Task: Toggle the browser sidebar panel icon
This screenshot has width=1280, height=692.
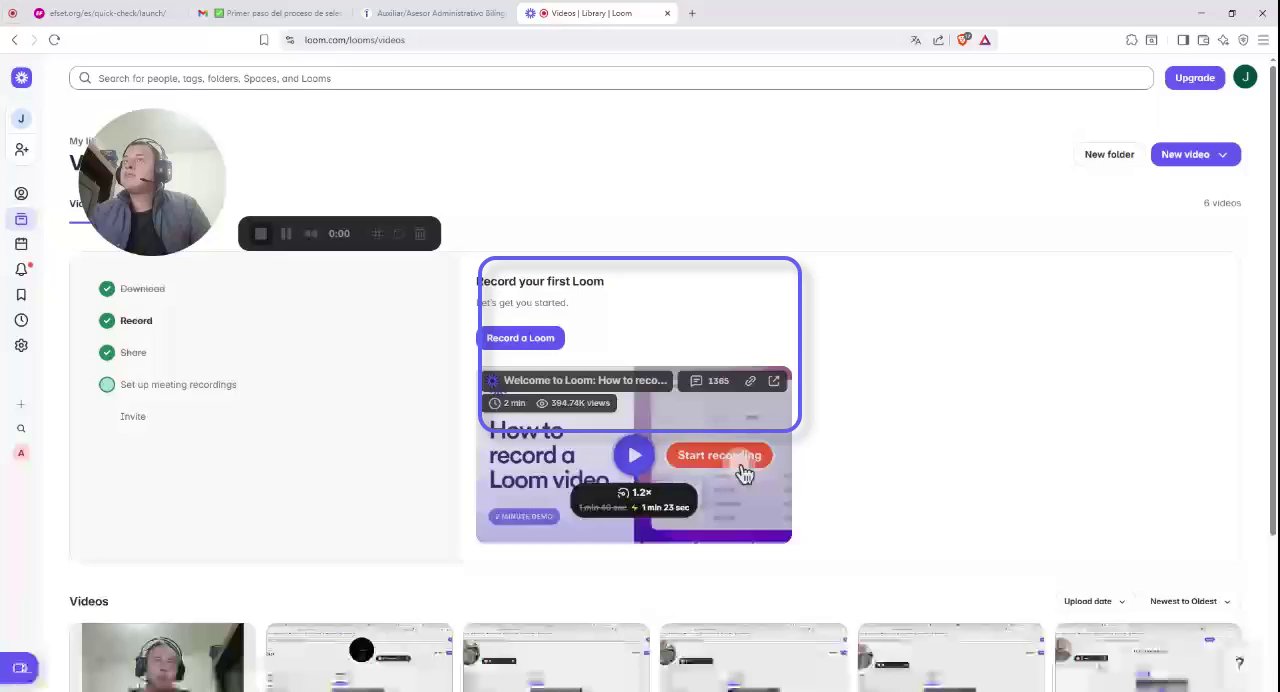Action: 1183,40
